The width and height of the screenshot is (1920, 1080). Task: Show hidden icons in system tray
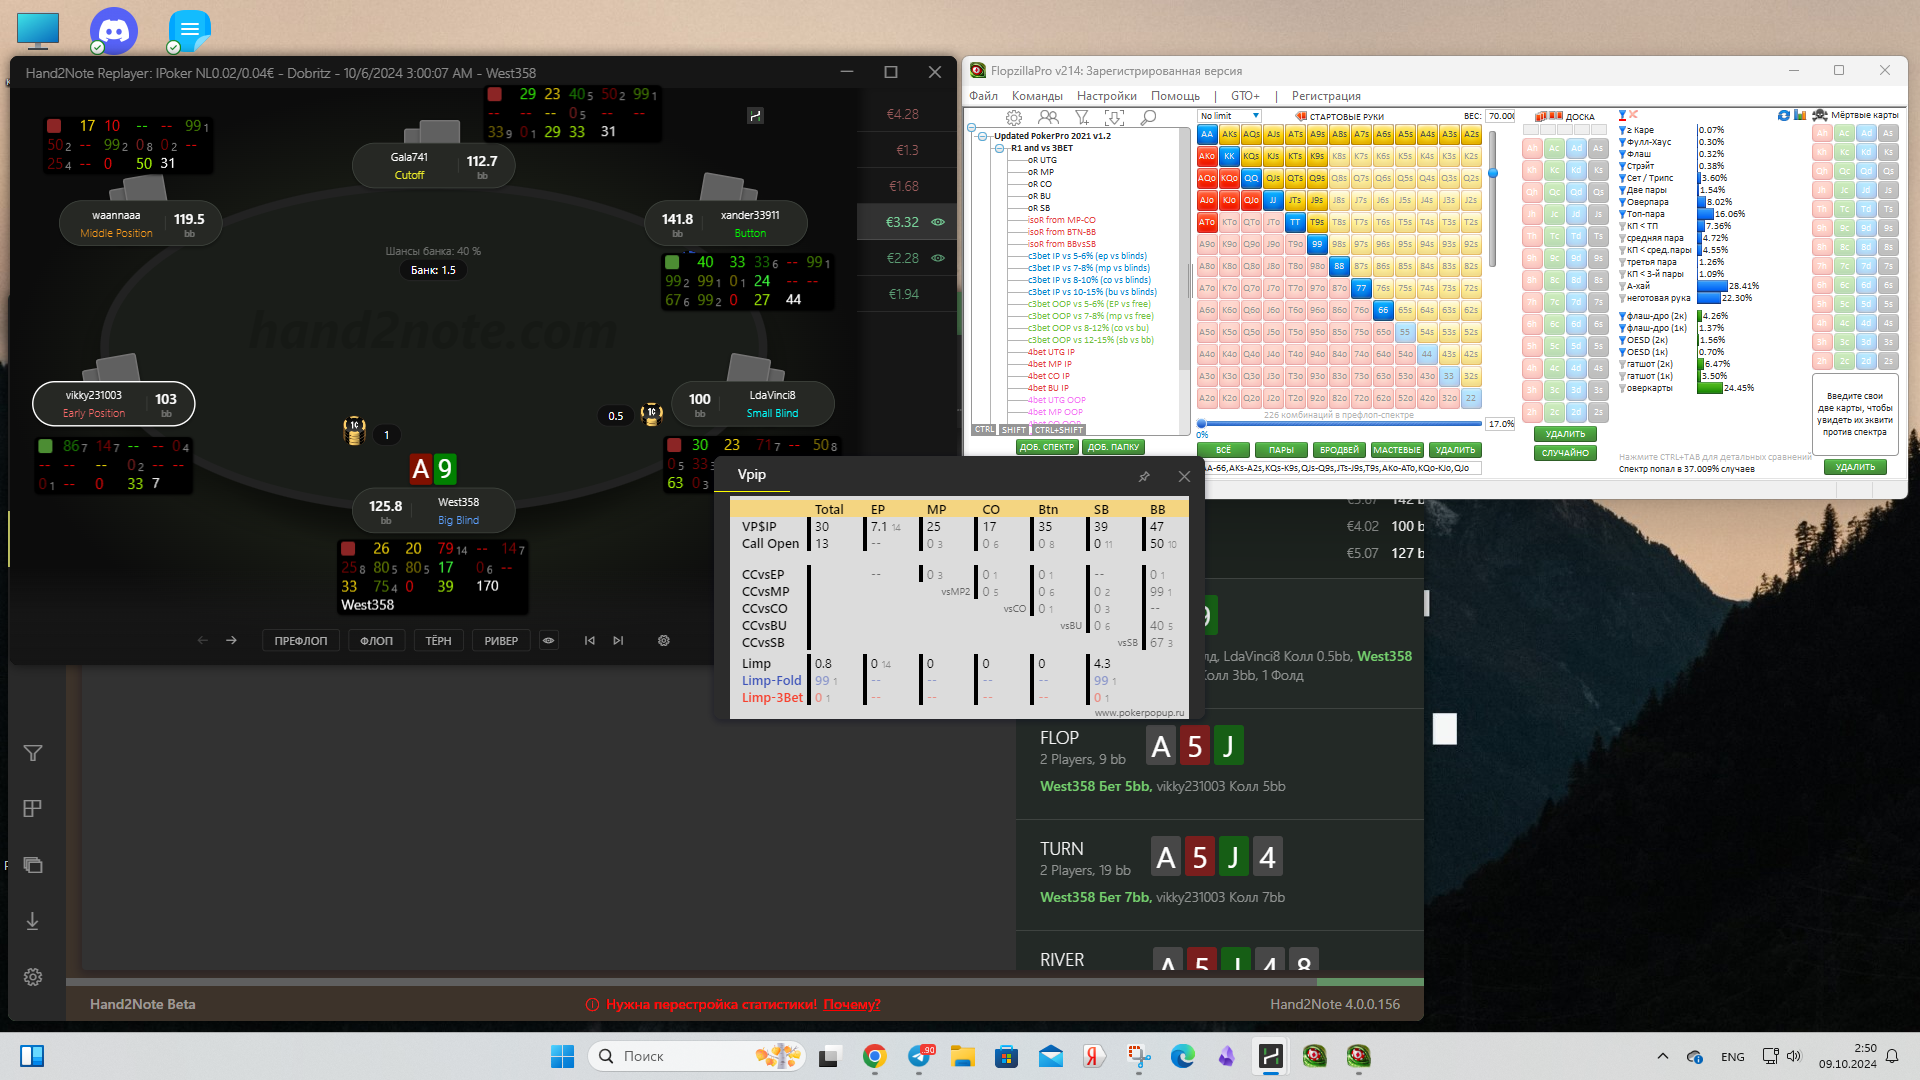coord(1662,1056)
